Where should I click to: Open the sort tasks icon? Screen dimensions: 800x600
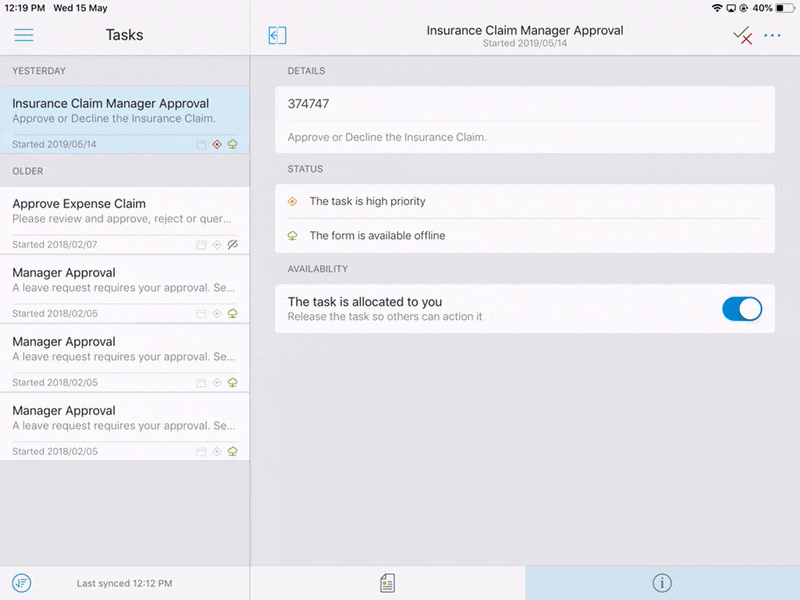[21, 583]
